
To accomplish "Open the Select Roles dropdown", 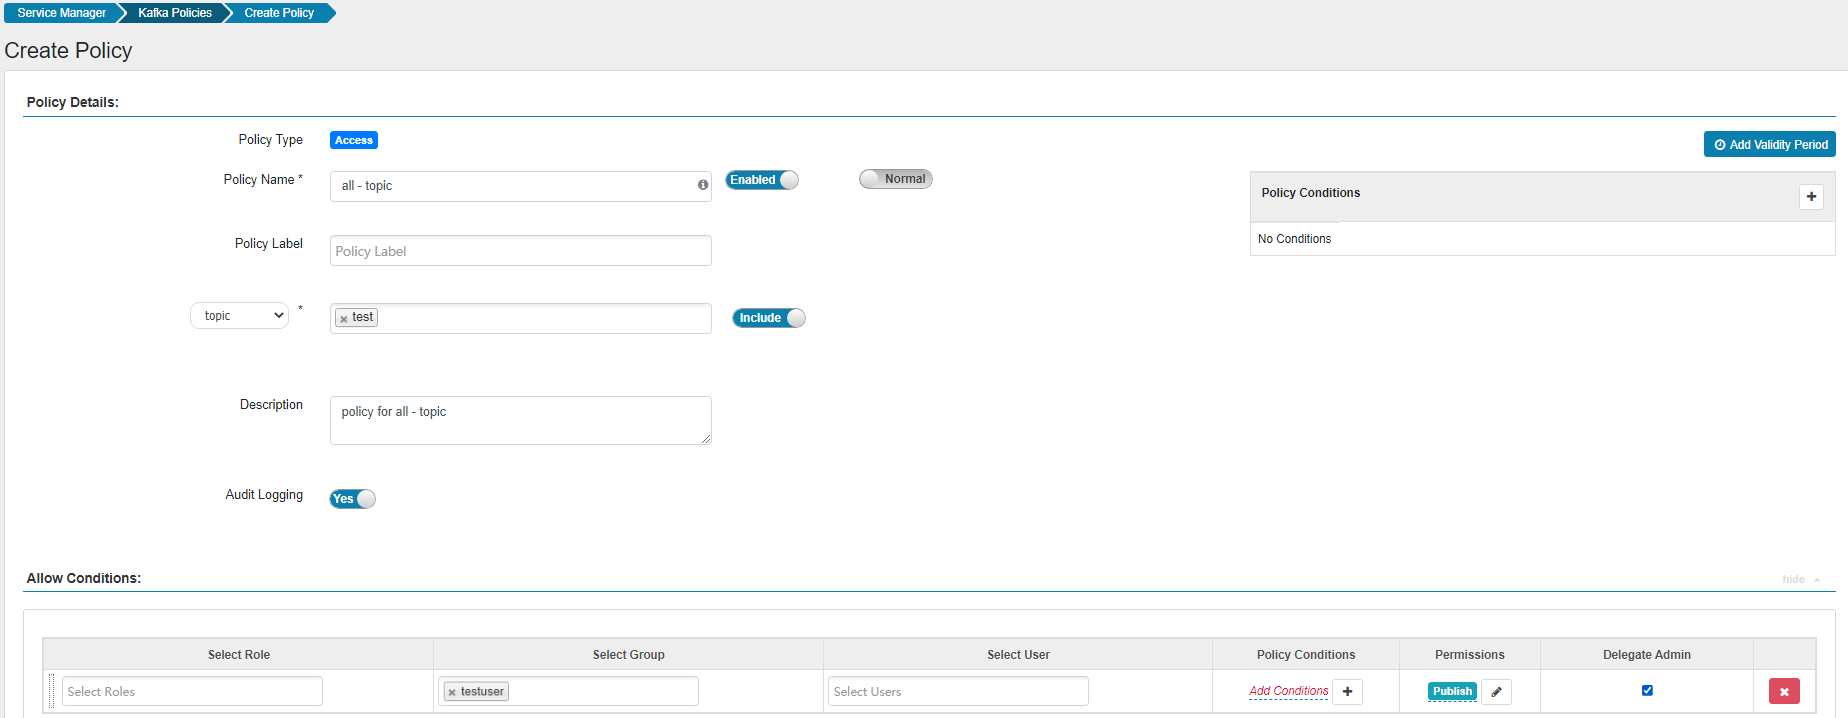I will click(192, 692).
